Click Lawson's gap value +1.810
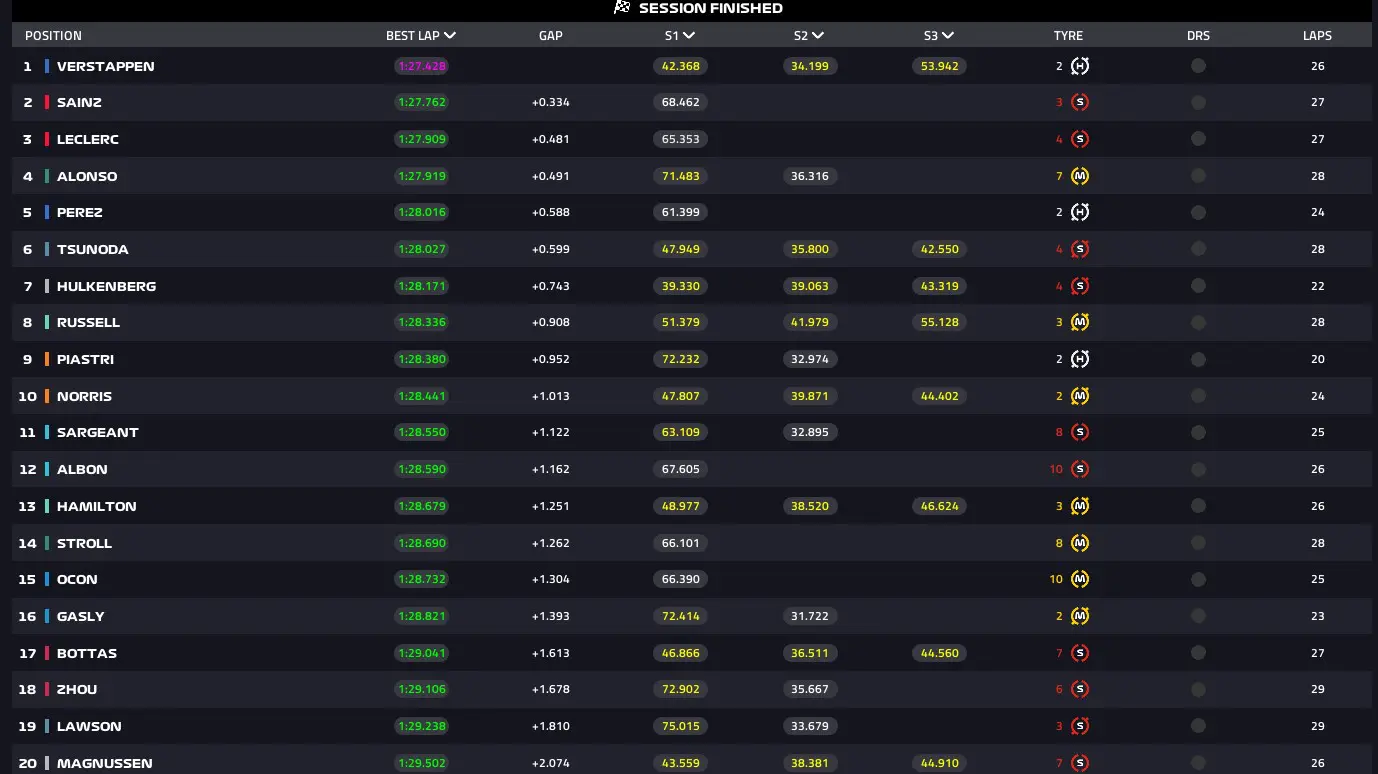This screenshot has height=774, width=1378. [x=551, y=726]
